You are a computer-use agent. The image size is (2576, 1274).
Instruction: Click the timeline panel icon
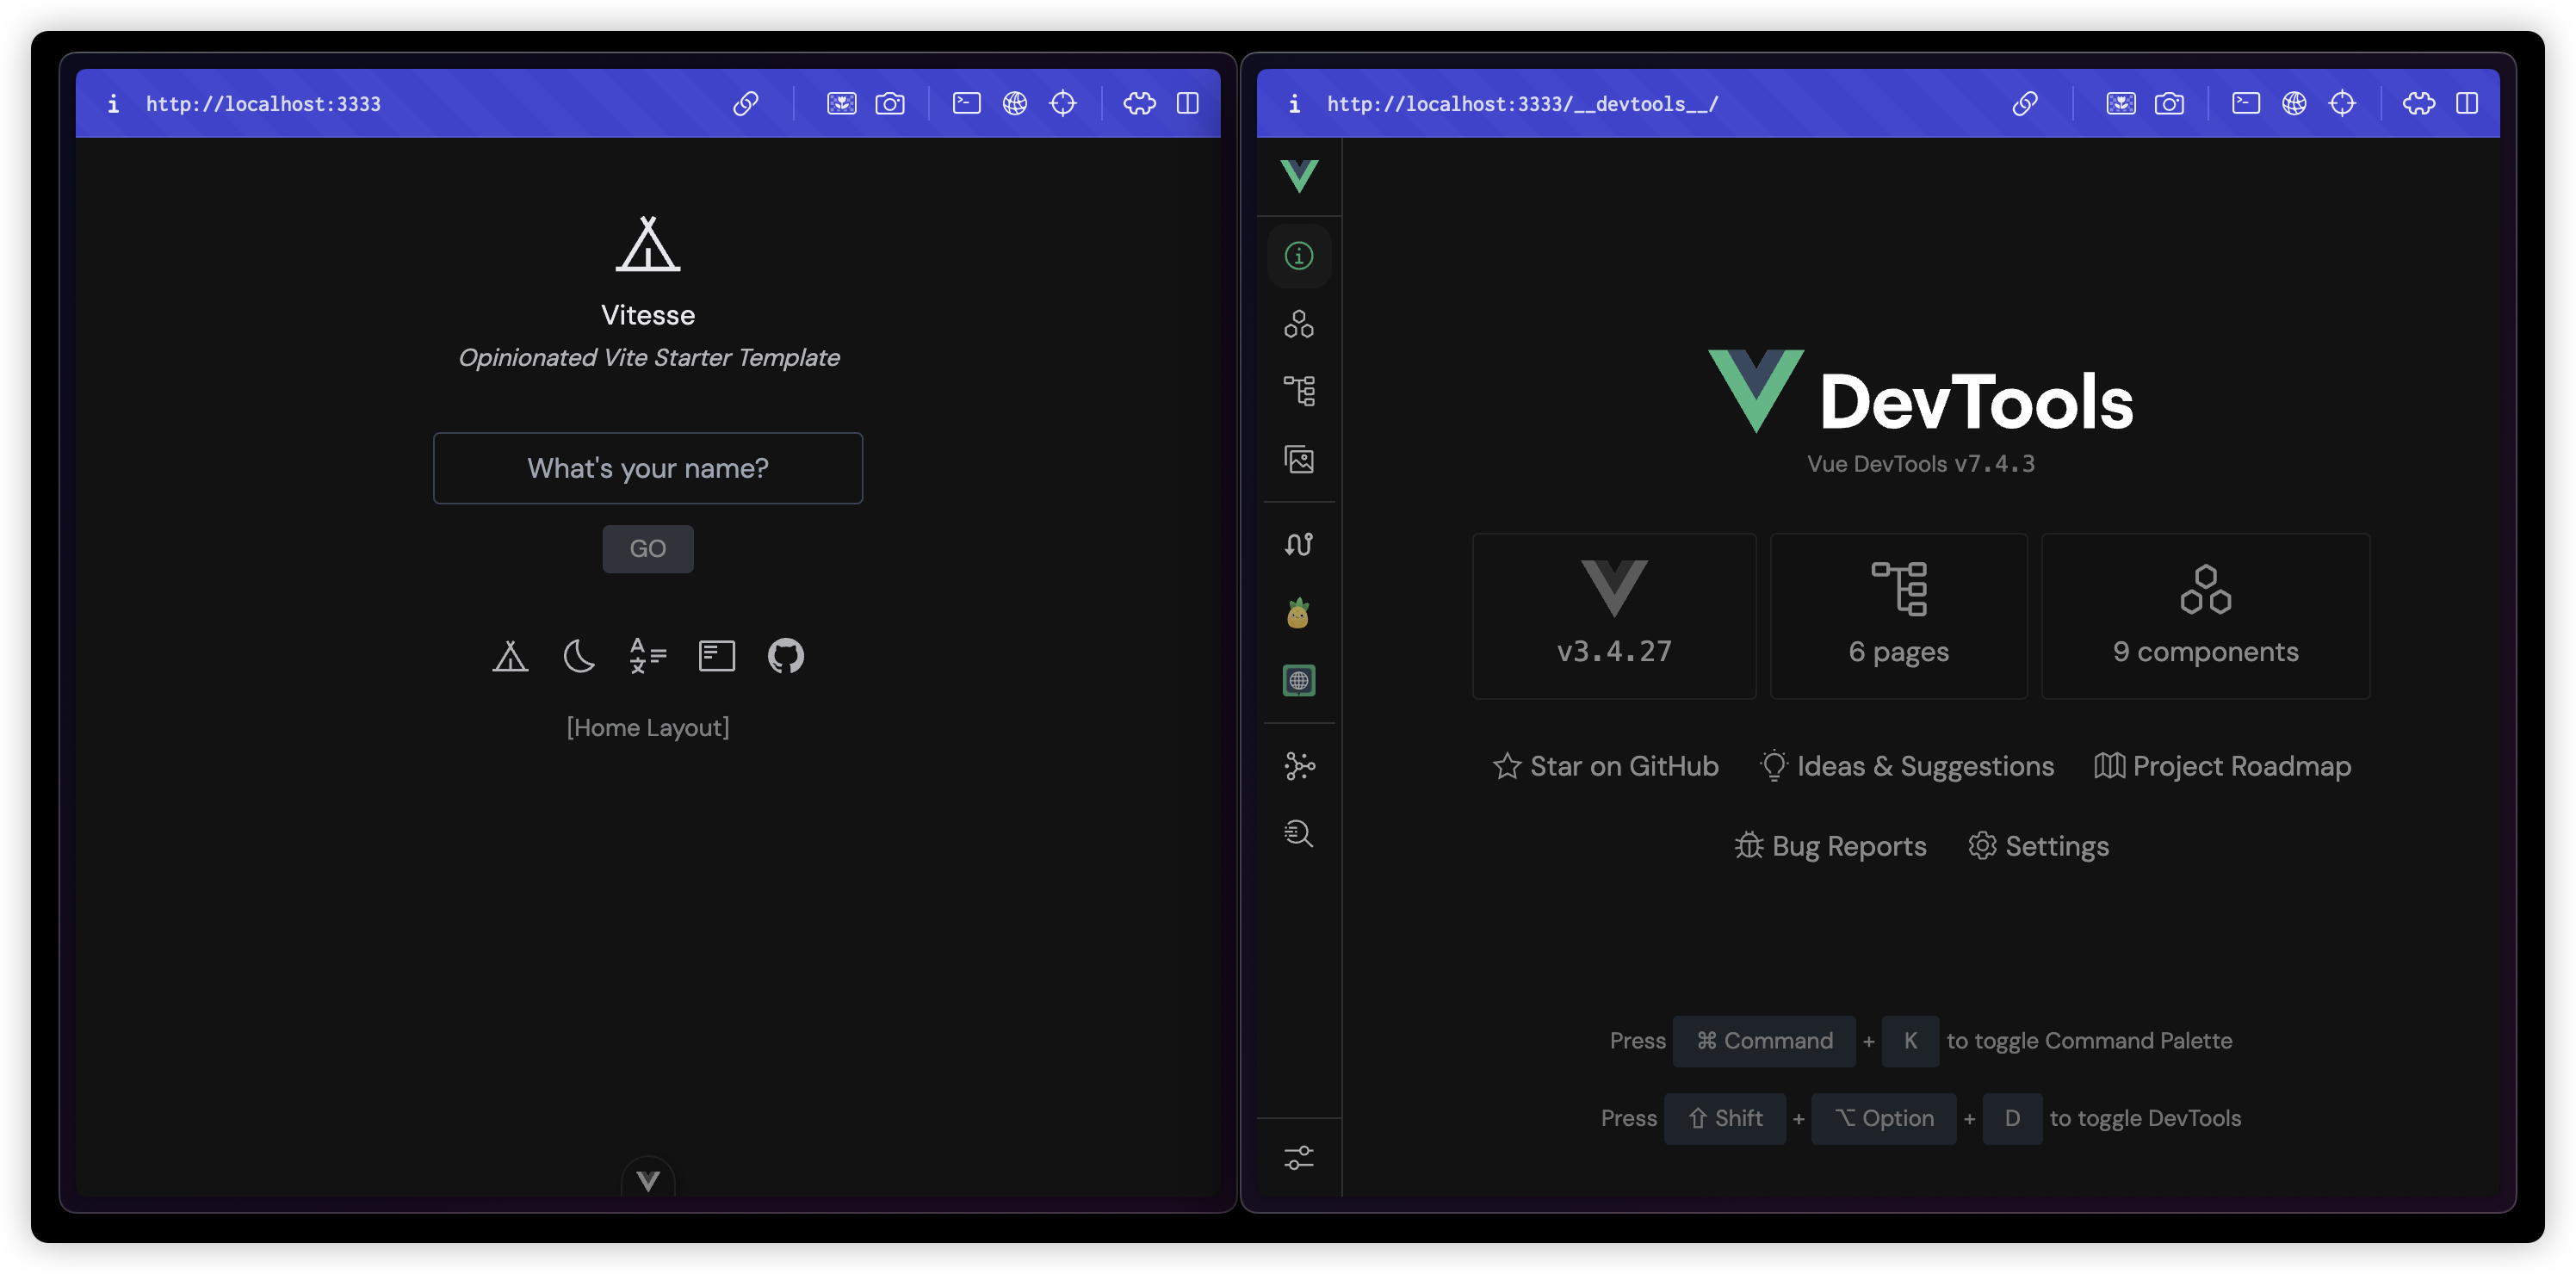coord(1297,543)
